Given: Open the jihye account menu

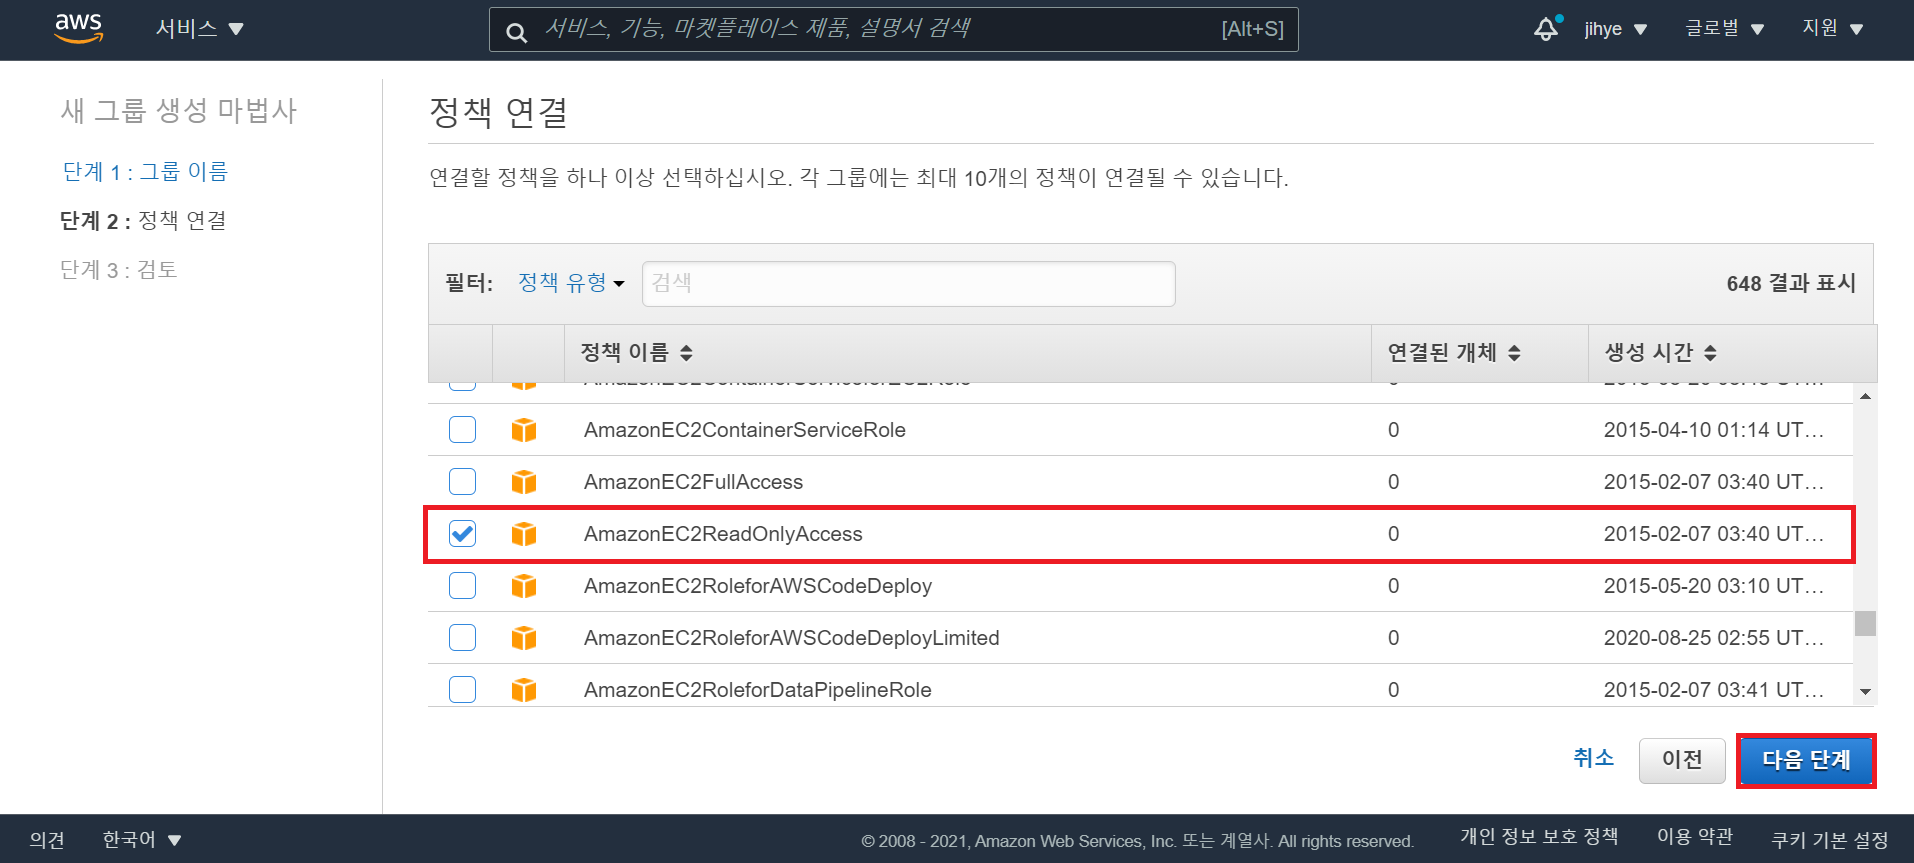Looking at the screenshot, I should coord(1615,29).
